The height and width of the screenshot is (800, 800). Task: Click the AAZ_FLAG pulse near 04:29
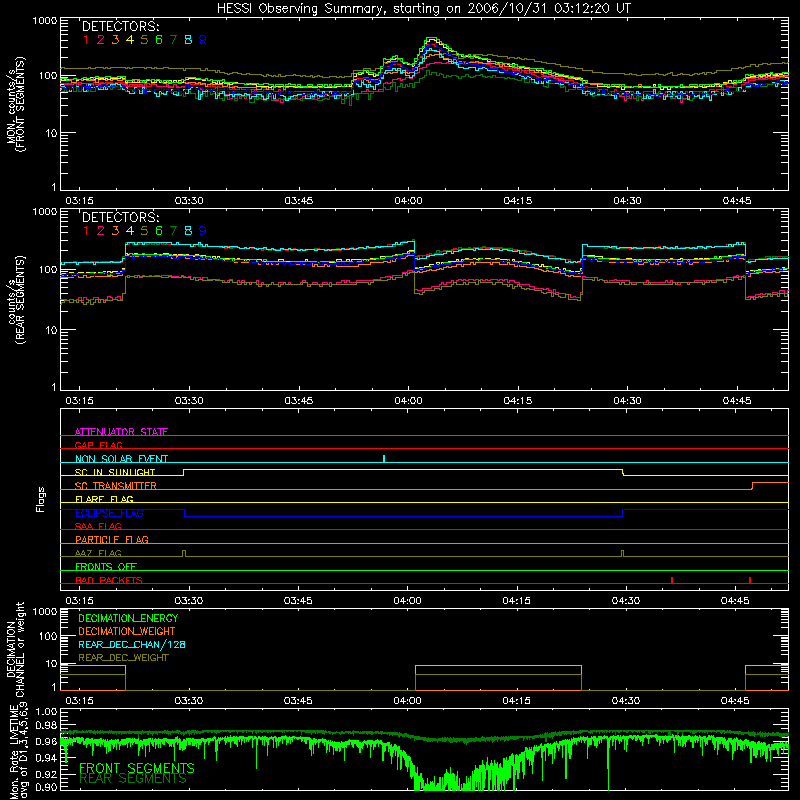coord(622,553)
